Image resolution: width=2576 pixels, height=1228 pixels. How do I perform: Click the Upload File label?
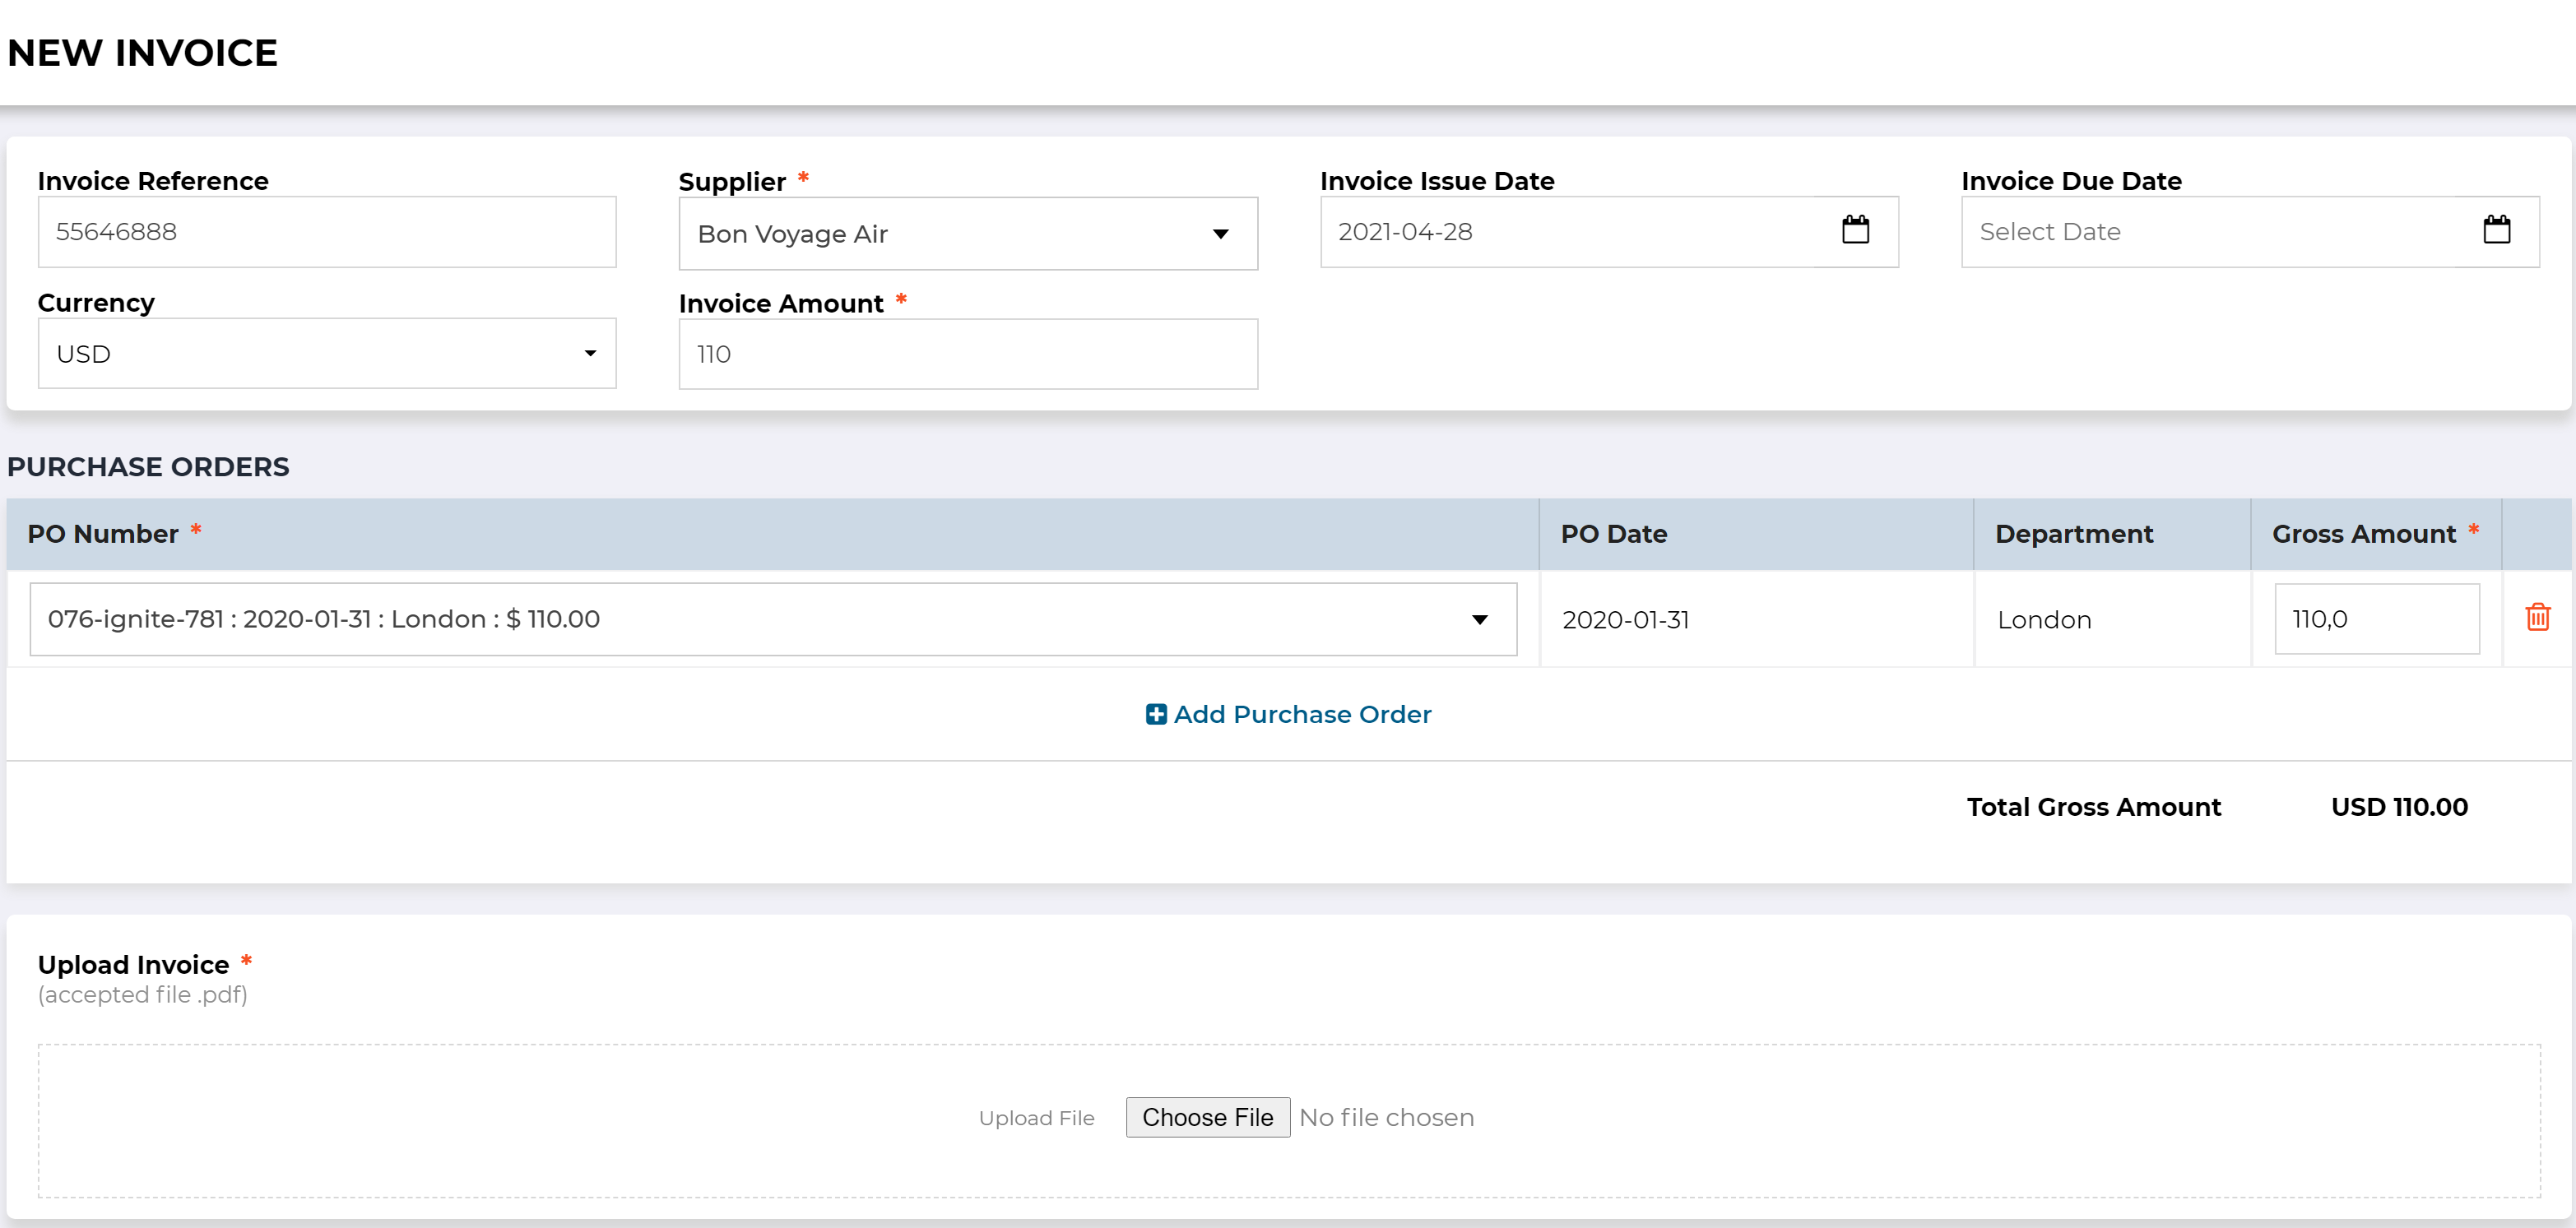(1036, 1118)
